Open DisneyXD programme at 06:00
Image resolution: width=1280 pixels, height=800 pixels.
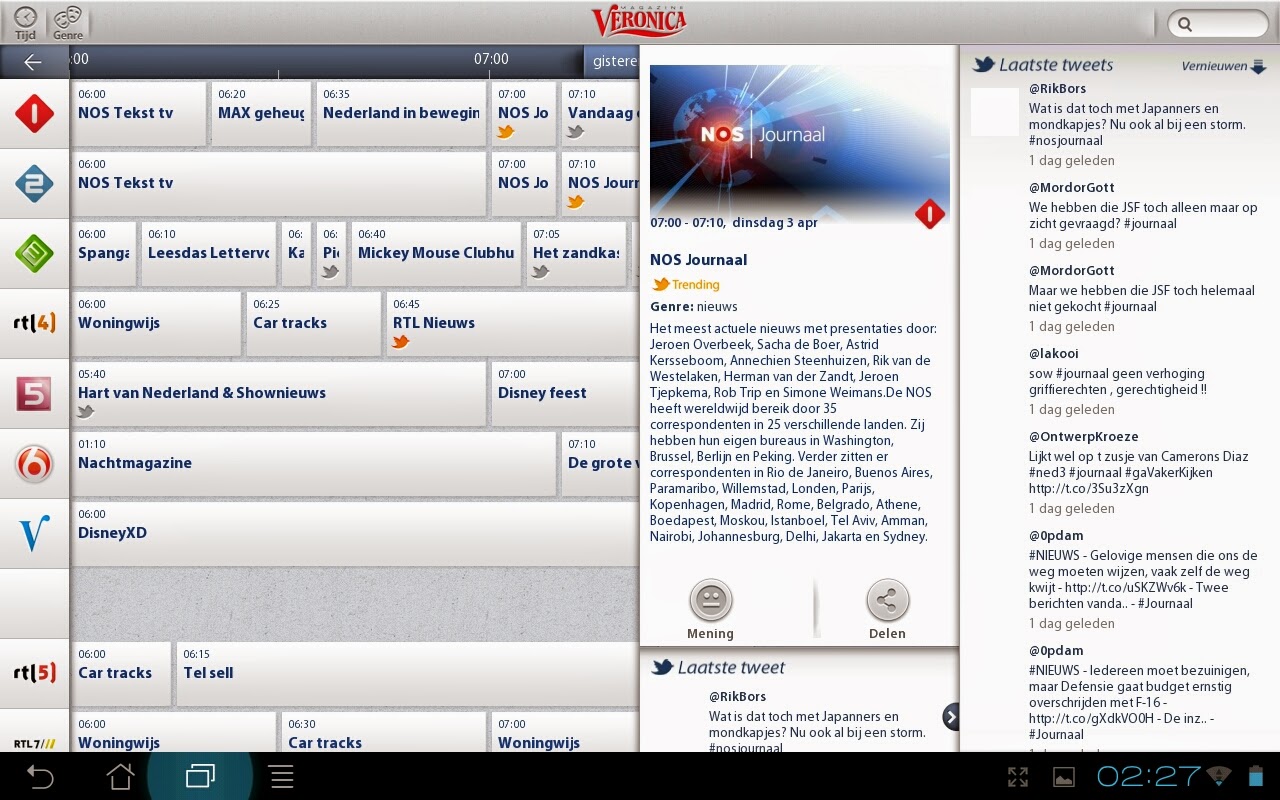[x=355, y=534]
